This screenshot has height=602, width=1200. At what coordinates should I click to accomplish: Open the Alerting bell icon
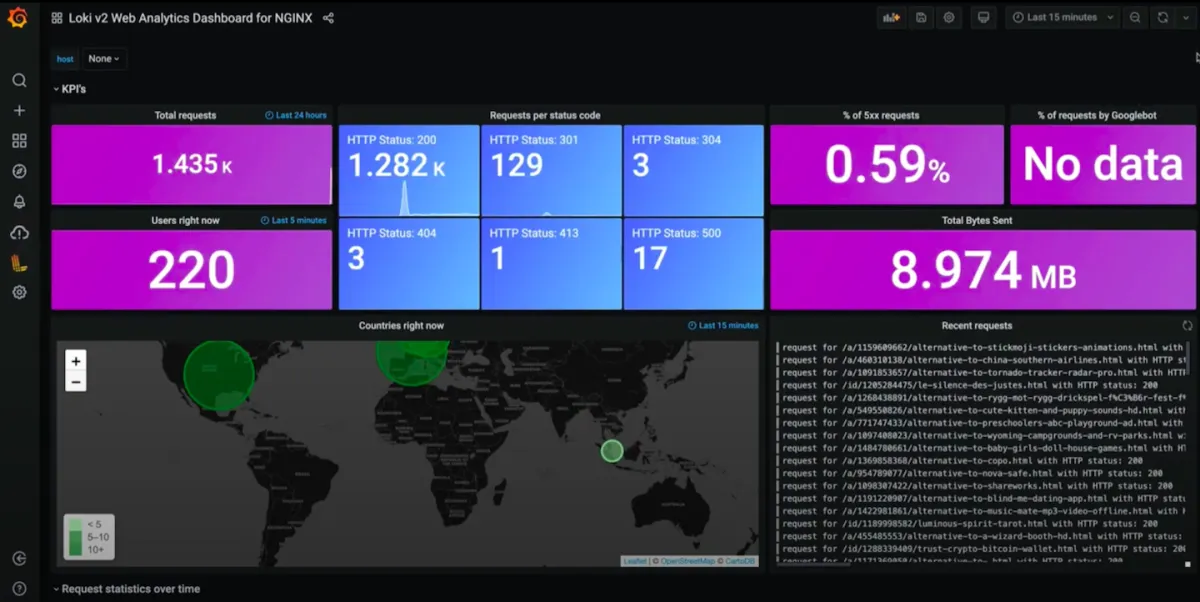tap(19, 201)
